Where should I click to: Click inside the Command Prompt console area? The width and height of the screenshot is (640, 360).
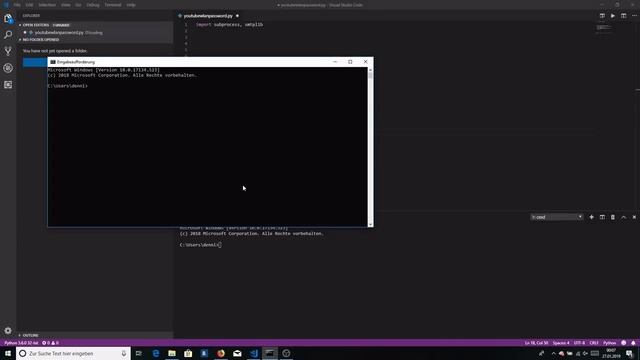(207, 147)
